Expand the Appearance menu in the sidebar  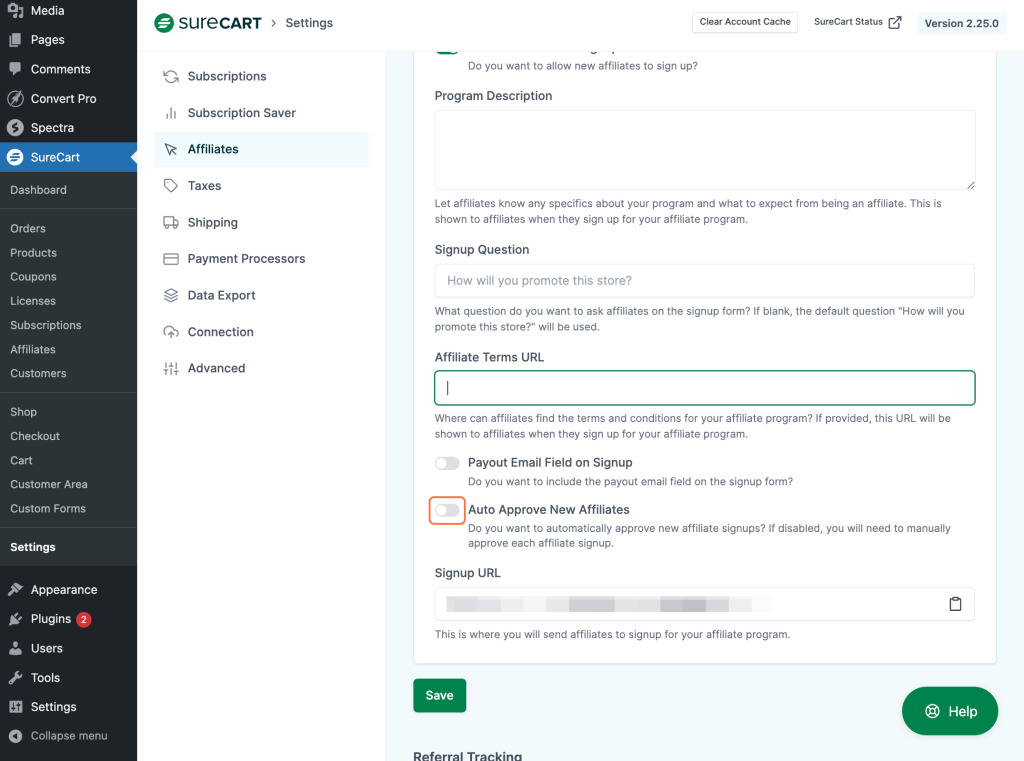coord(63,589)
